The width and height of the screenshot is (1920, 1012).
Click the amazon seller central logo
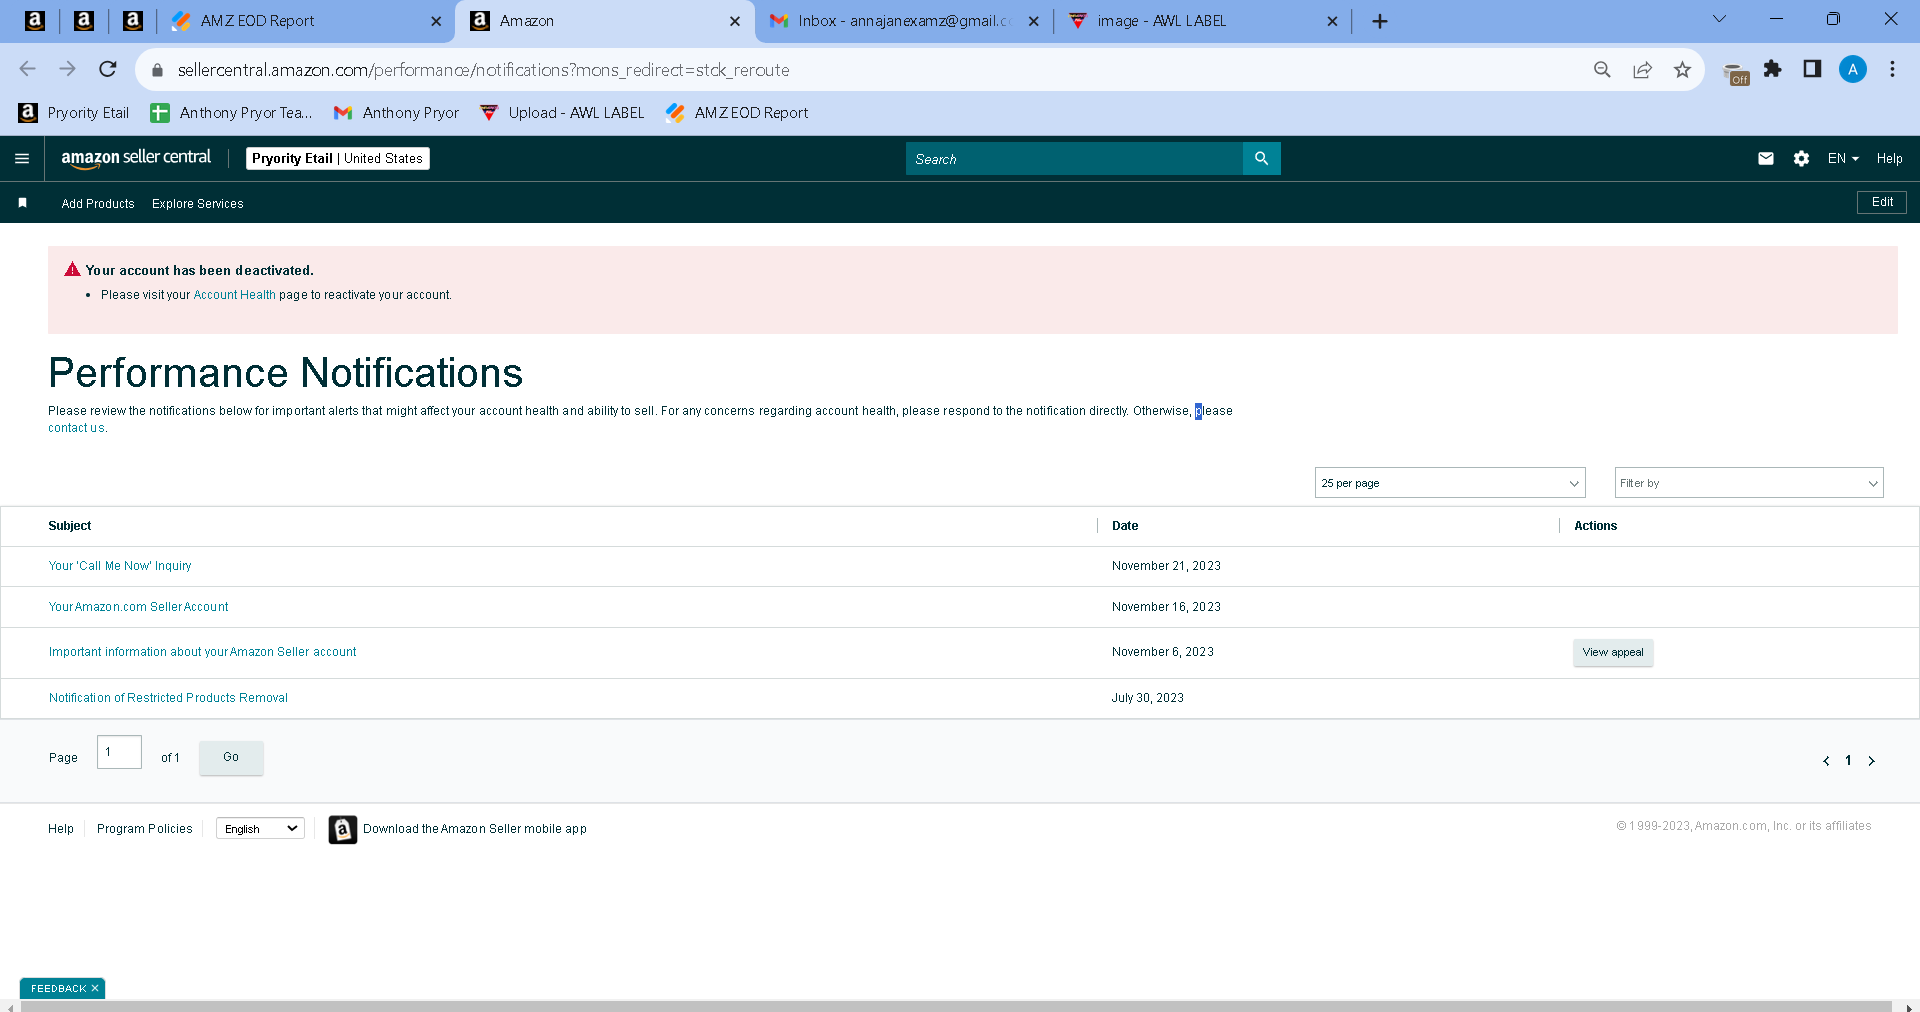(x=136, y=158)
